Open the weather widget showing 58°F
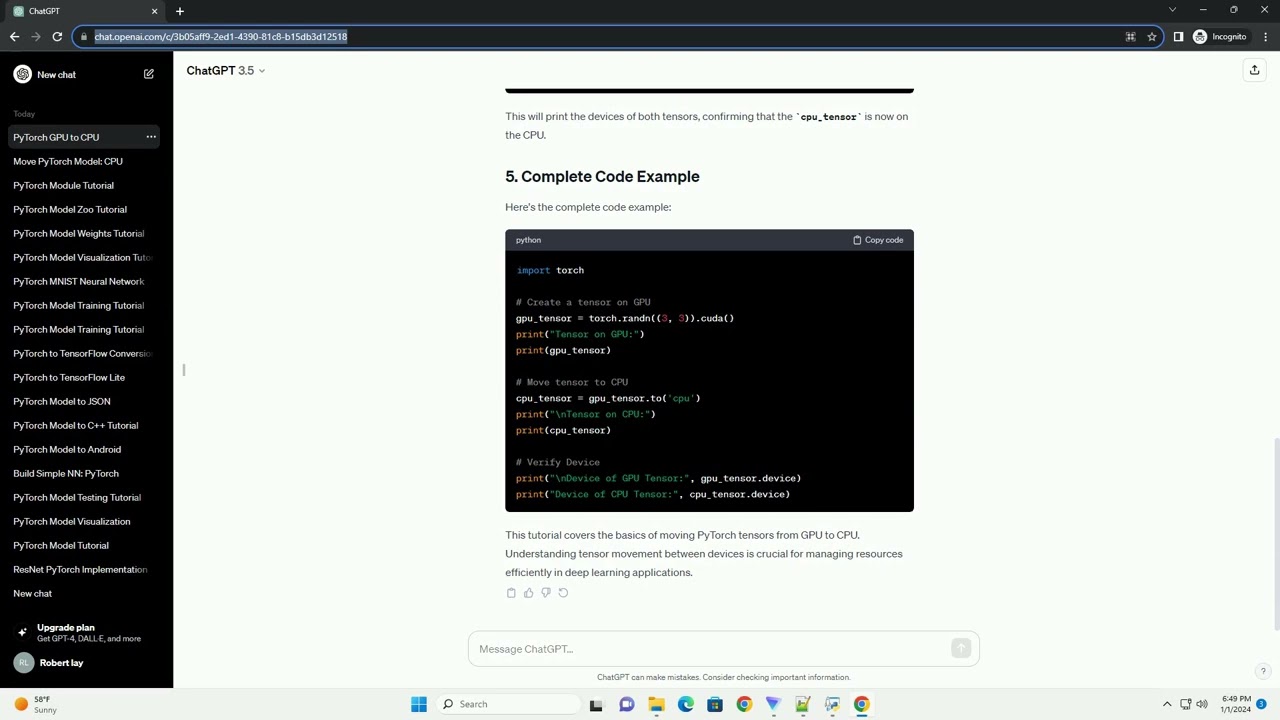 tap(35, 704)
